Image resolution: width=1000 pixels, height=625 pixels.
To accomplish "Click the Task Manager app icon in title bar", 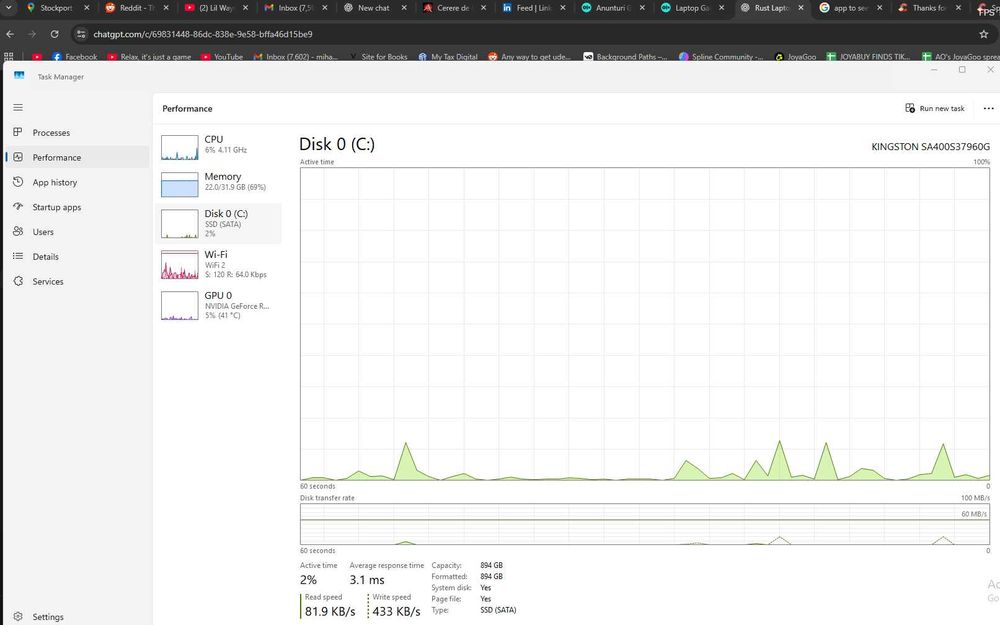I will [x=19, y=76].
